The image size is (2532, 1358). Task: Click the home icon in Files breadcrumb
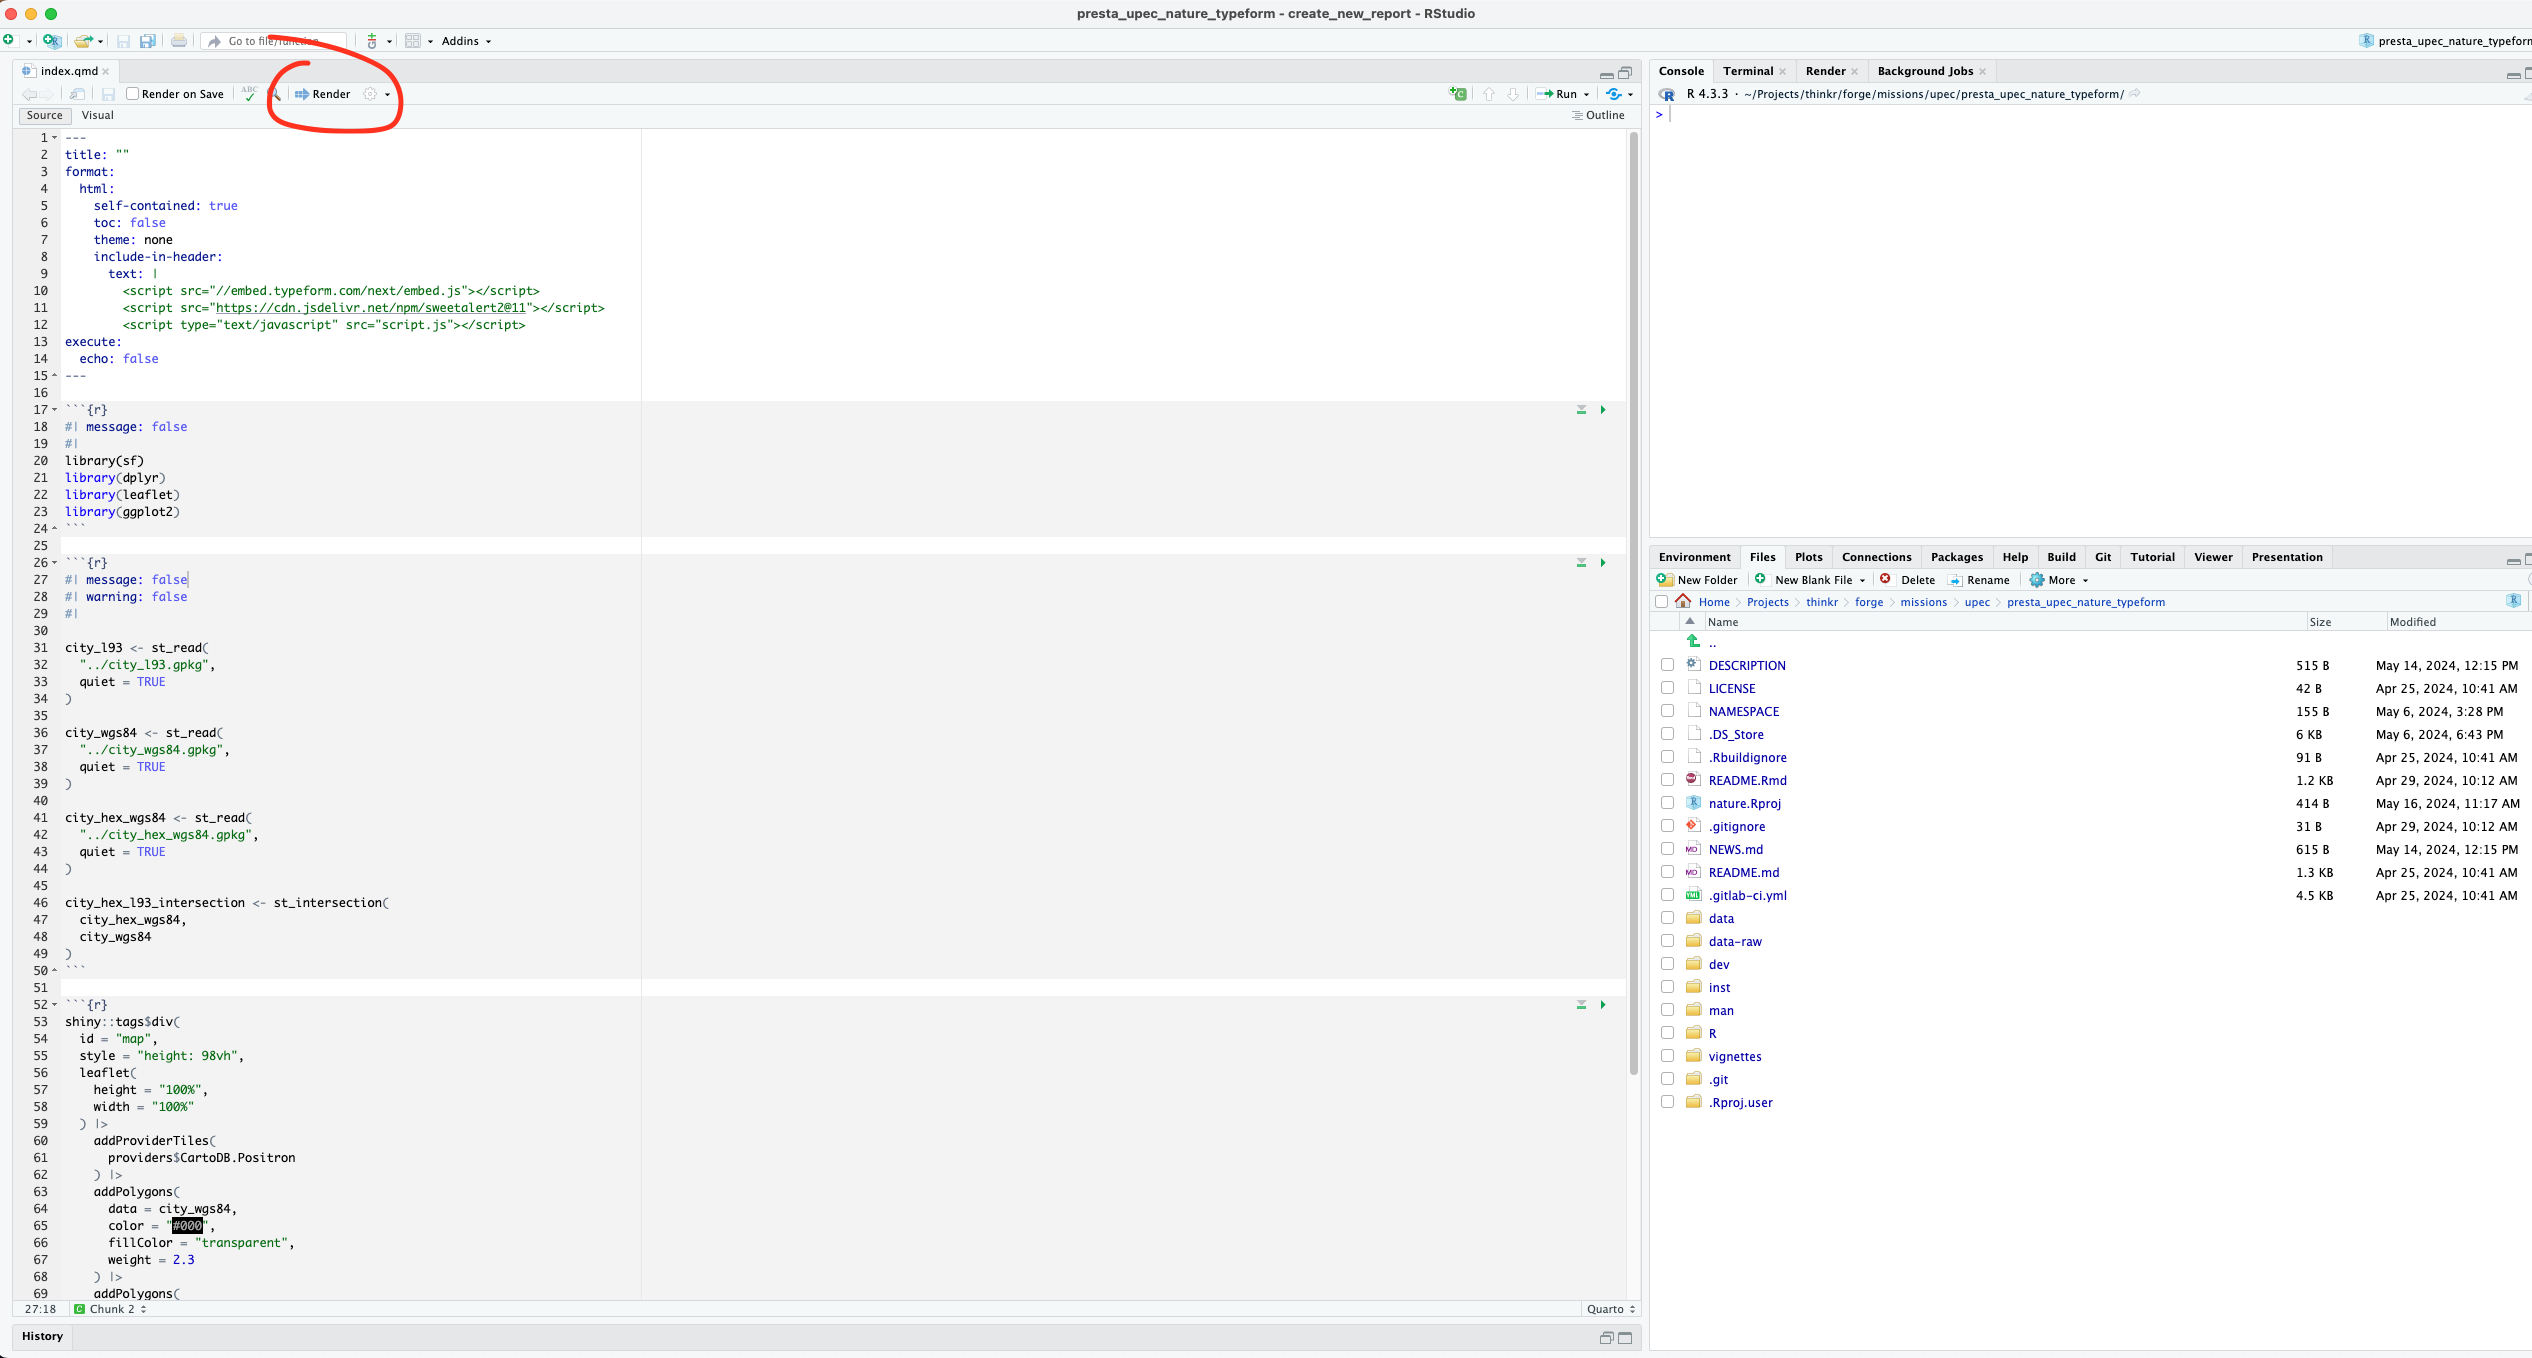(1684, 602)
